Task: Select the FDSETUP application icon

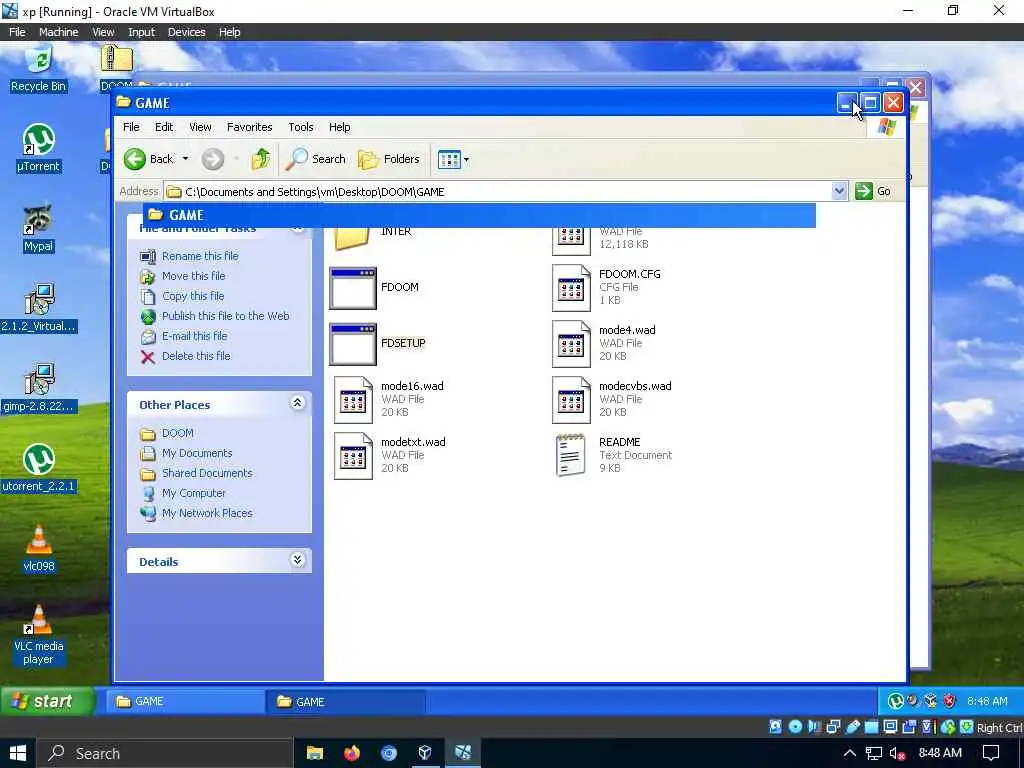Action: pos(353,344)
